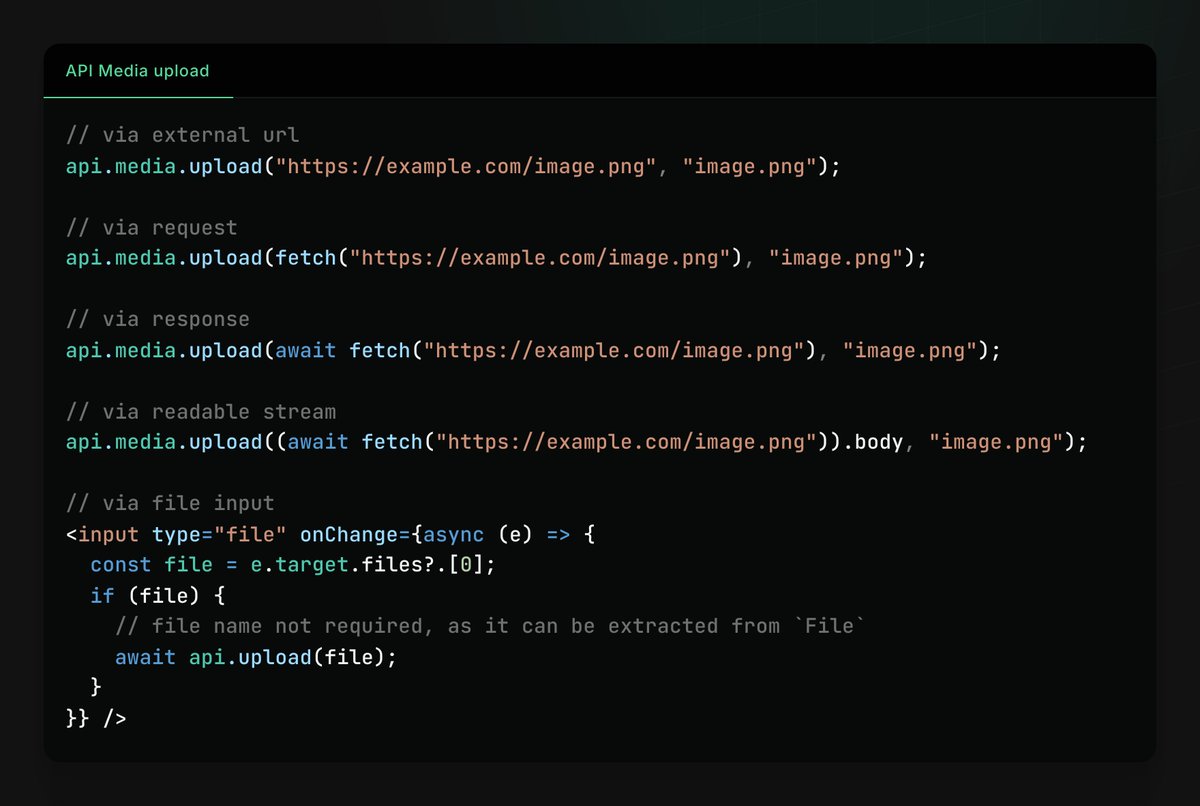Click '.body' in the readable stream line

873,442
